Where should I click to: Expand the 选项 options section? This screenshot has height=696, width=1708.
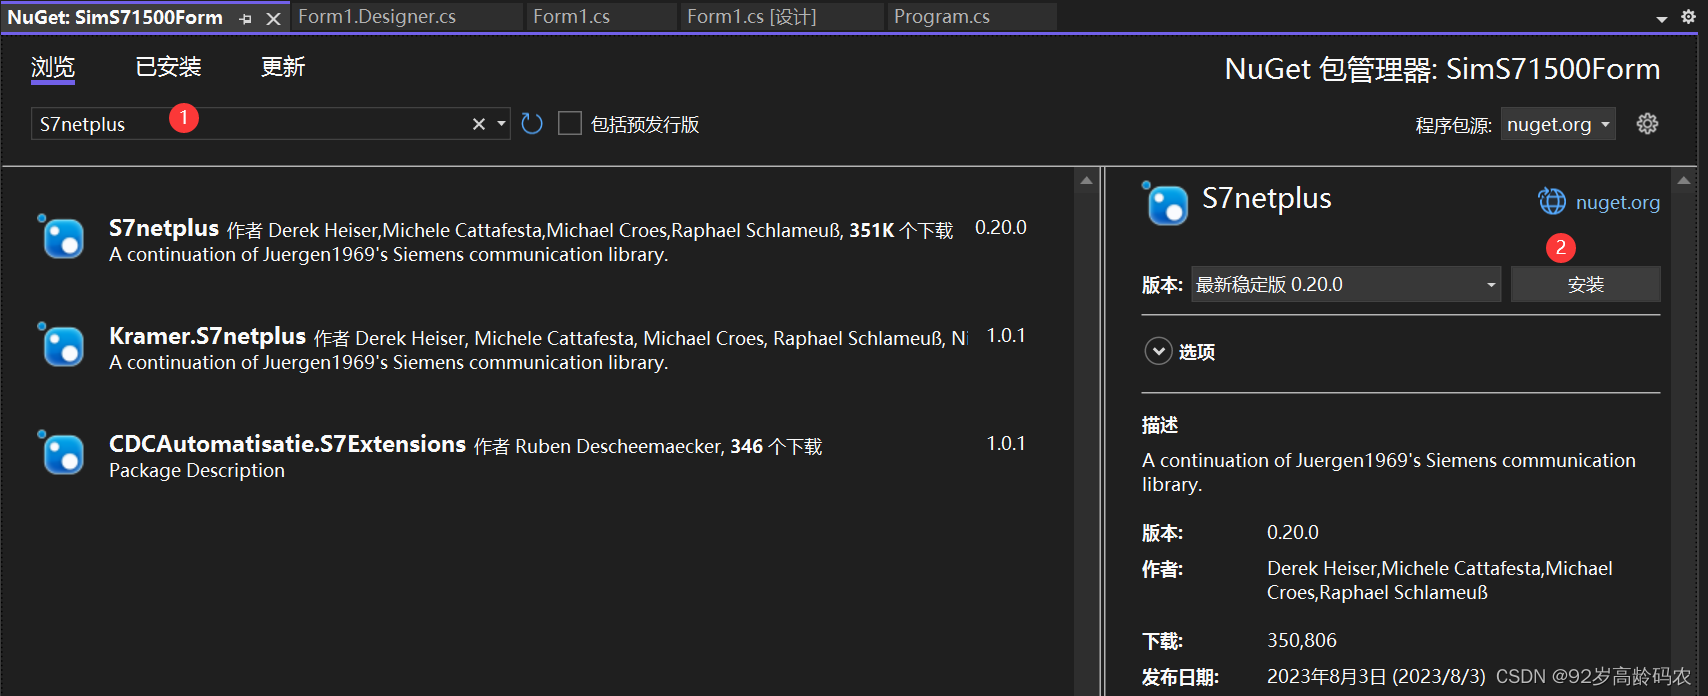pos(1158,351)
